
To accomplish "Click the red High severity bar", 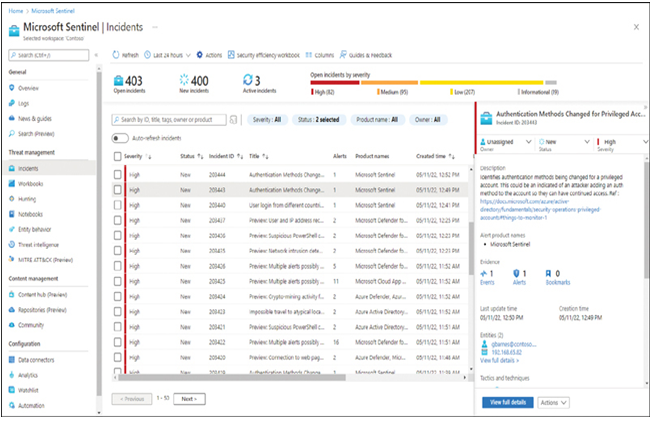I will click(x=335, y=82).
